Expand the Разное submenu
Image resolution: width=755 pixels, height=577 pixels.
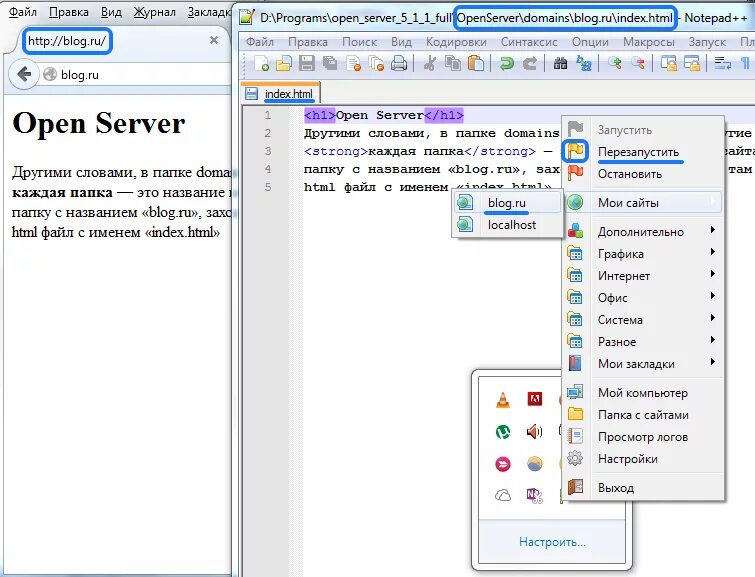click(643, 342)
